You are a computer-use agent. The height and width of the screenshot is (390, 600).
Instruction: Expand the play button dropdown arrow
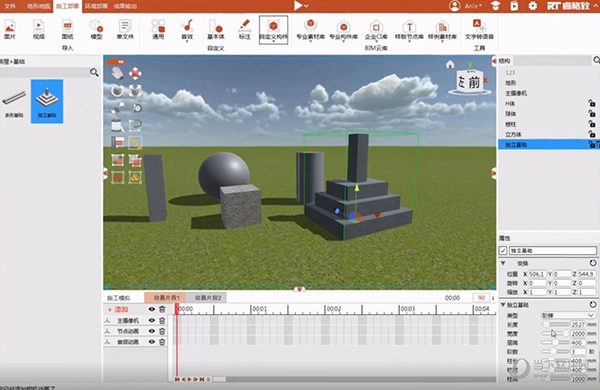click(x=306, y=6)
